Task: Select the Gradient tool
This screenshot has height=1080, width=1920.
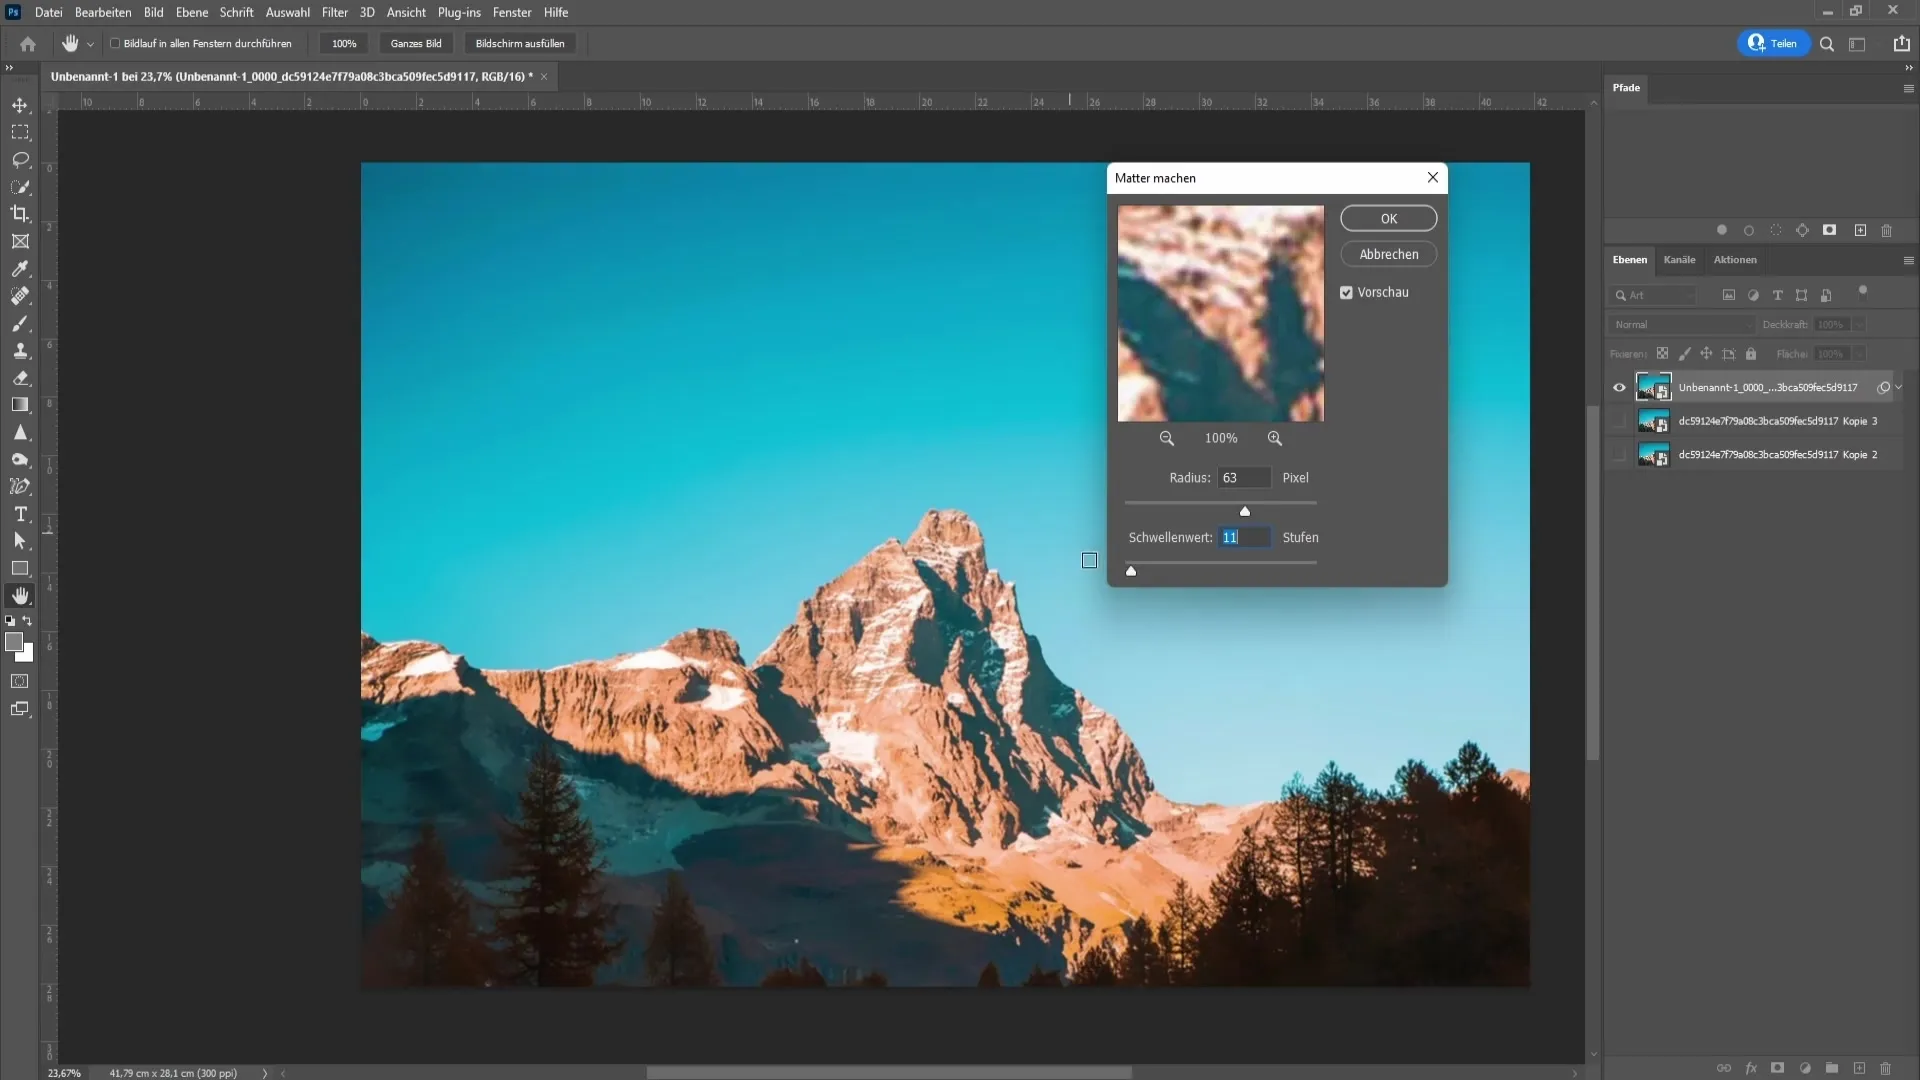Action: (20, 405)
